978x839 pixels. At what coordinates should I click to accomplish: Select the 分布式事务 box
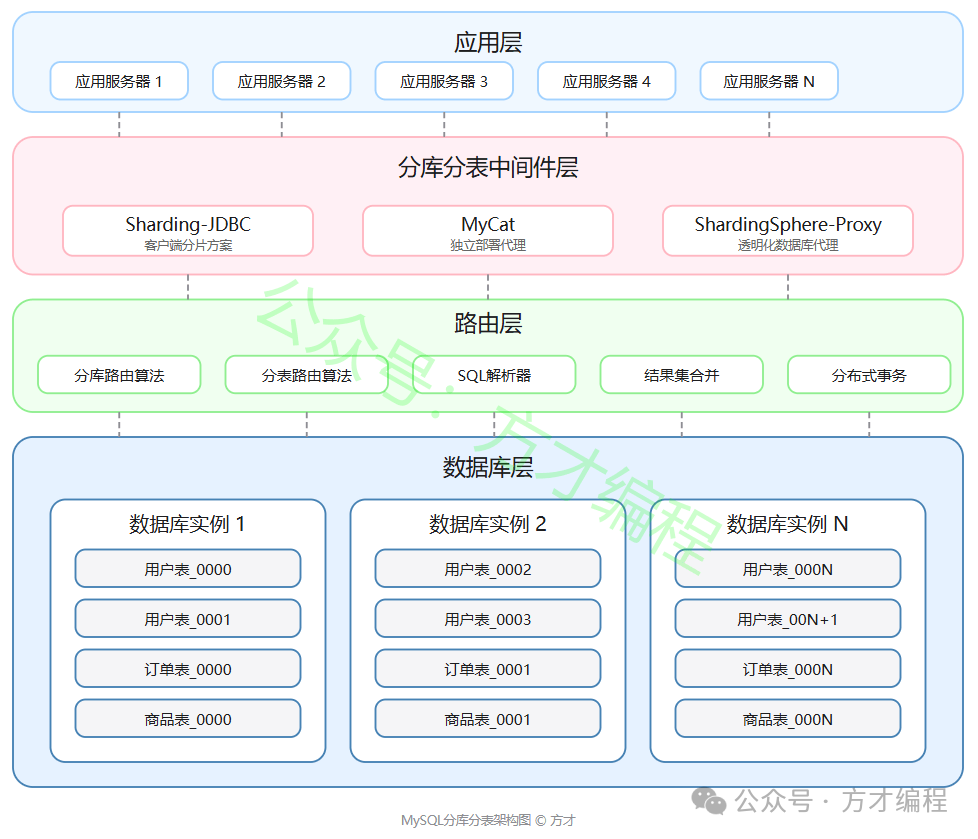(x=869, y=375)
